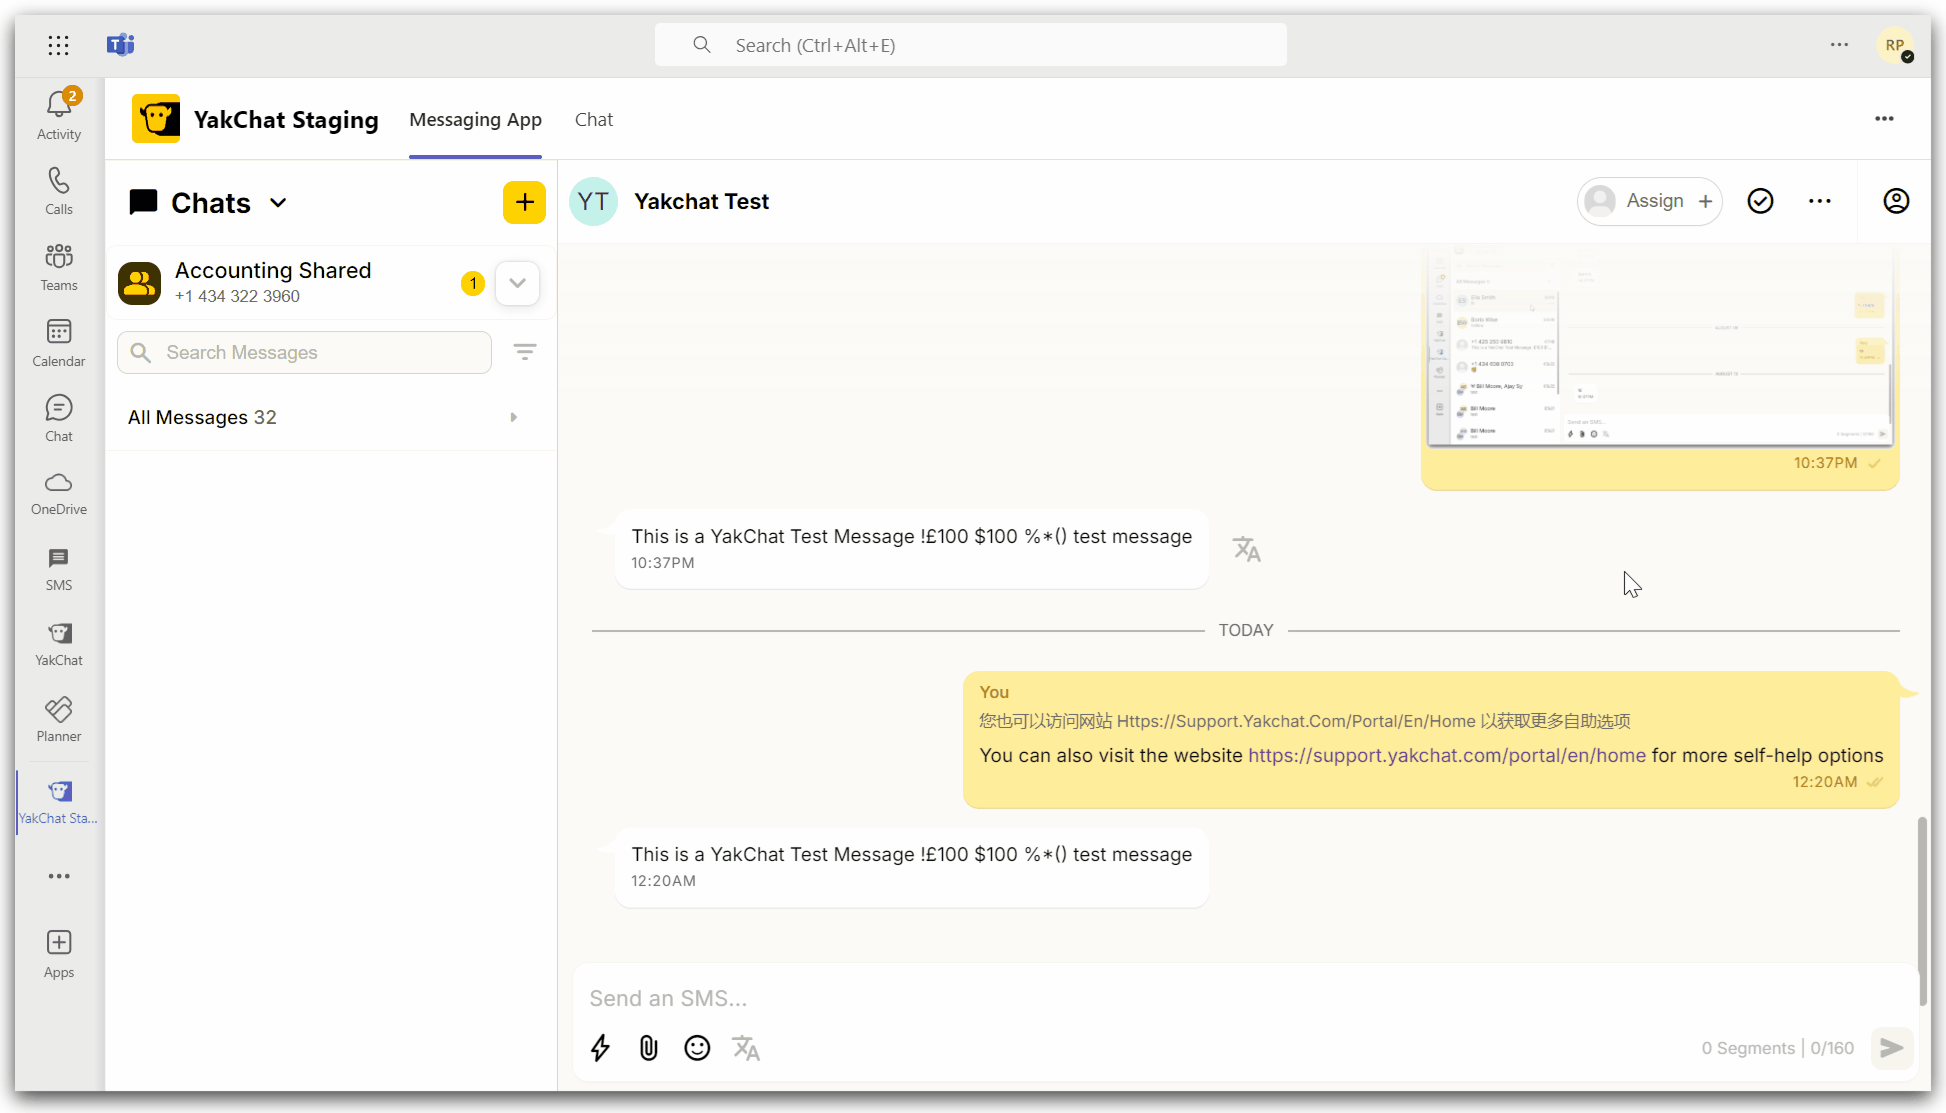Click the Assign button

click(1649, 201)
